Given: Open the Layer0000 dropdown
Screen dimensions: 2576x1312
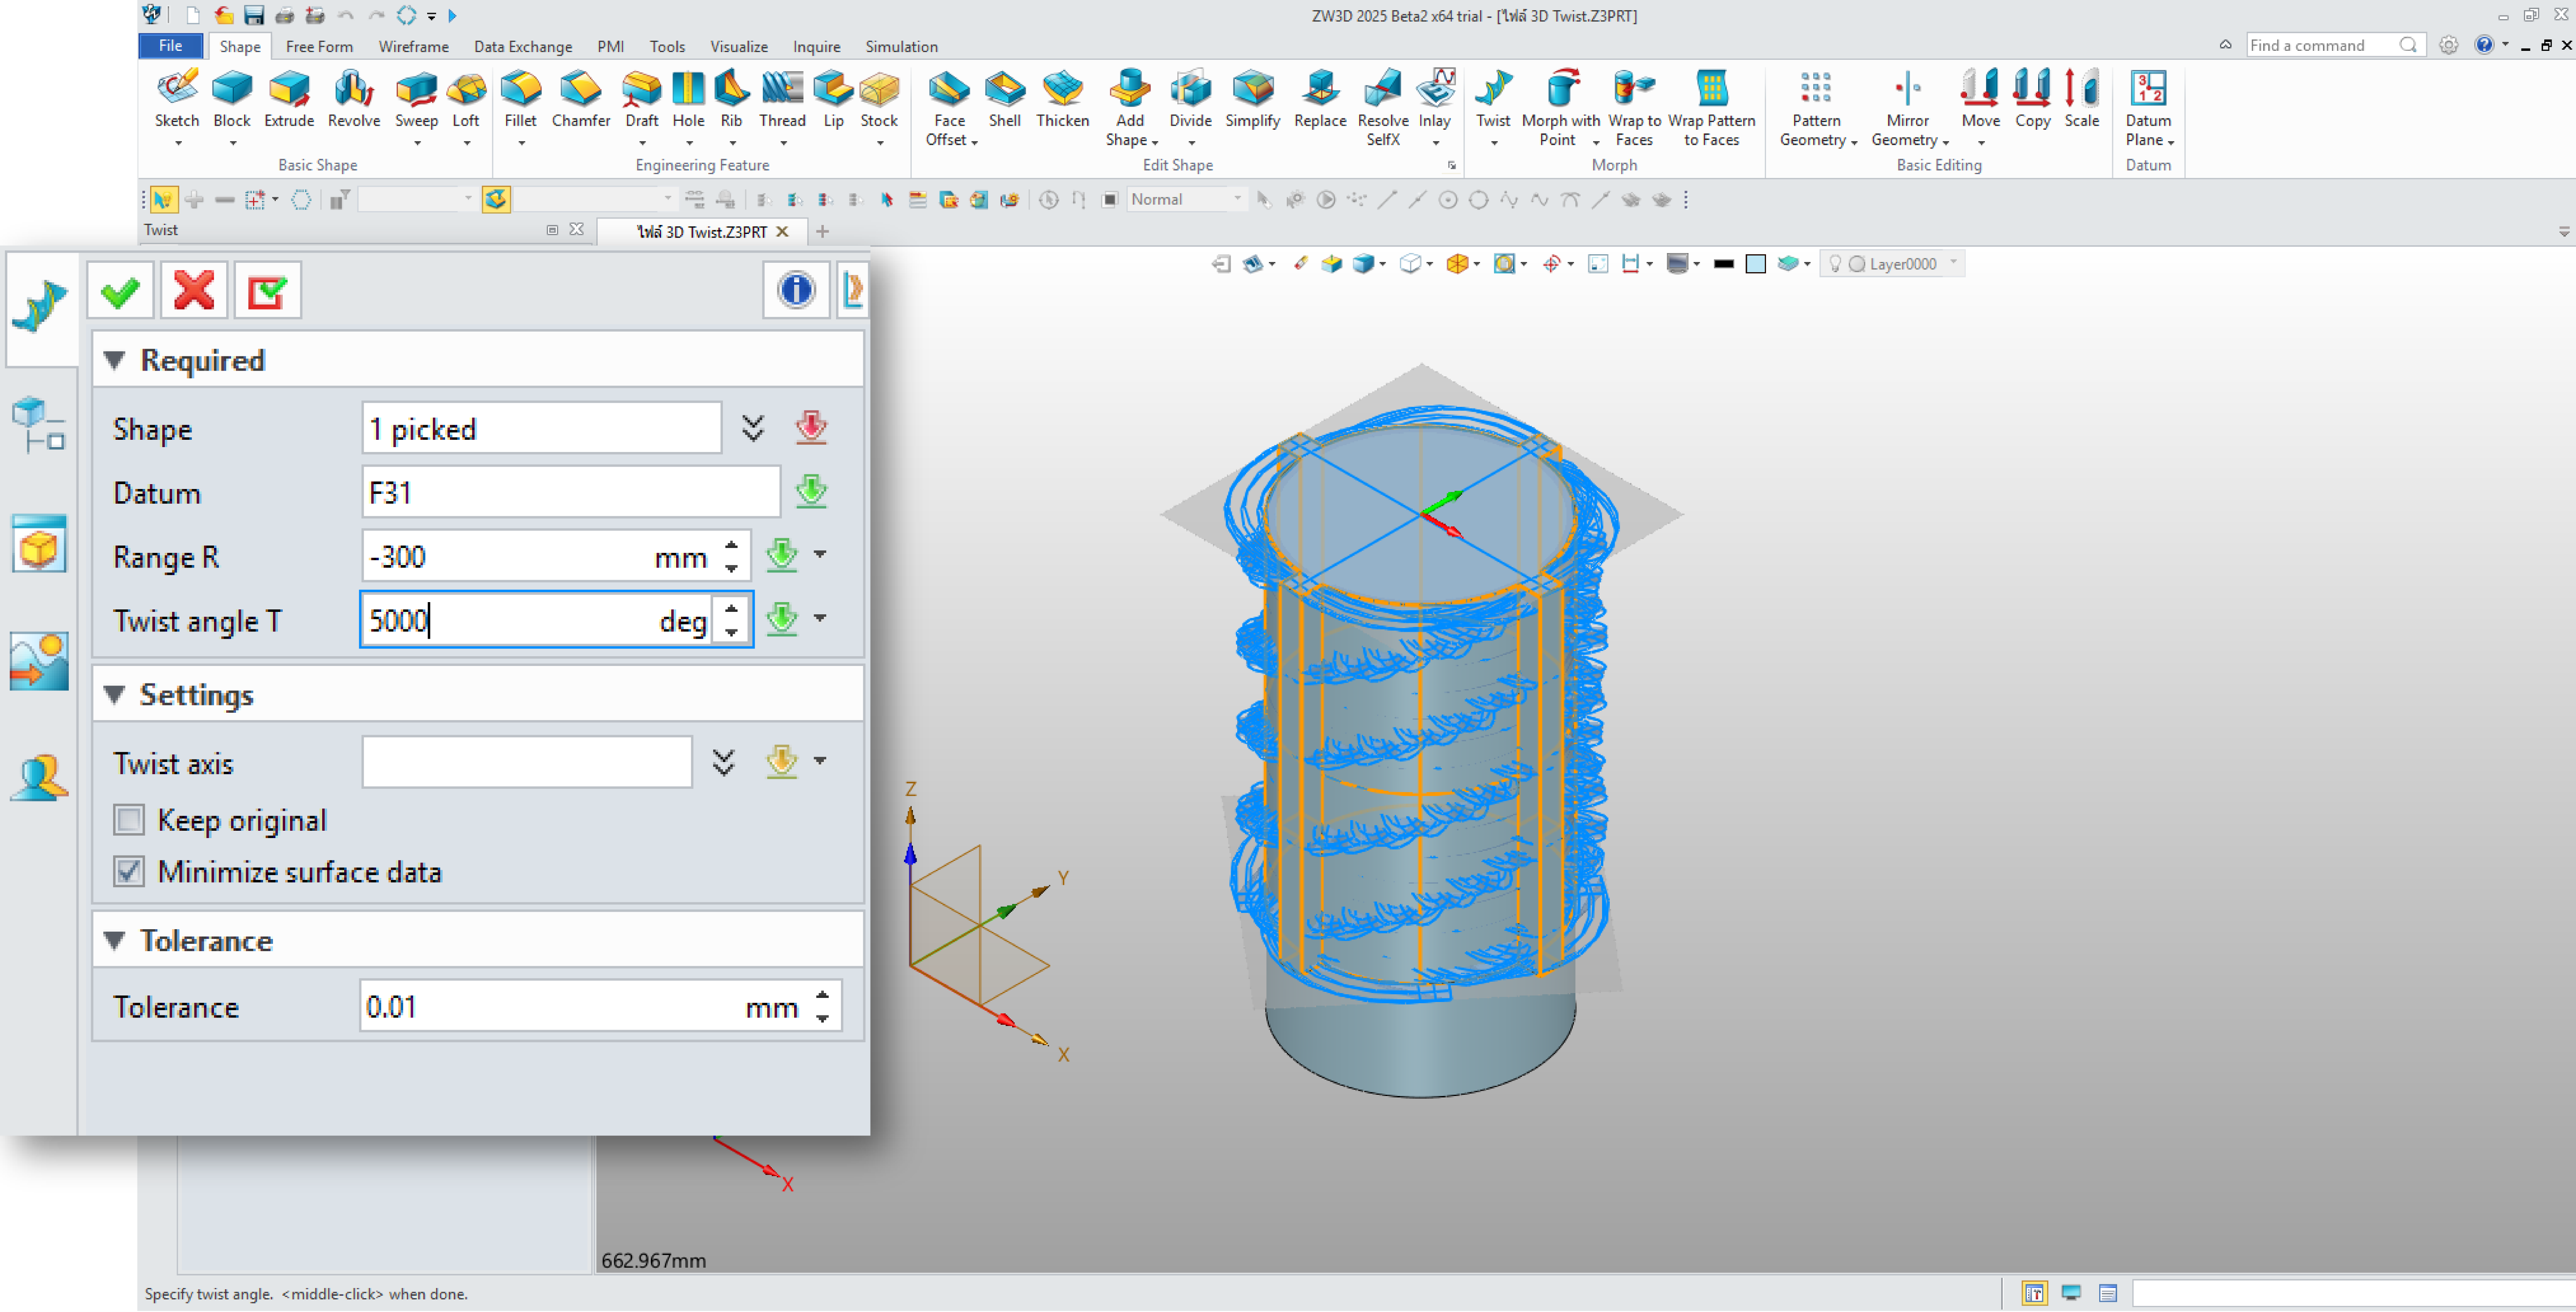Looking at the screenshot, I should pos(1953,263).
